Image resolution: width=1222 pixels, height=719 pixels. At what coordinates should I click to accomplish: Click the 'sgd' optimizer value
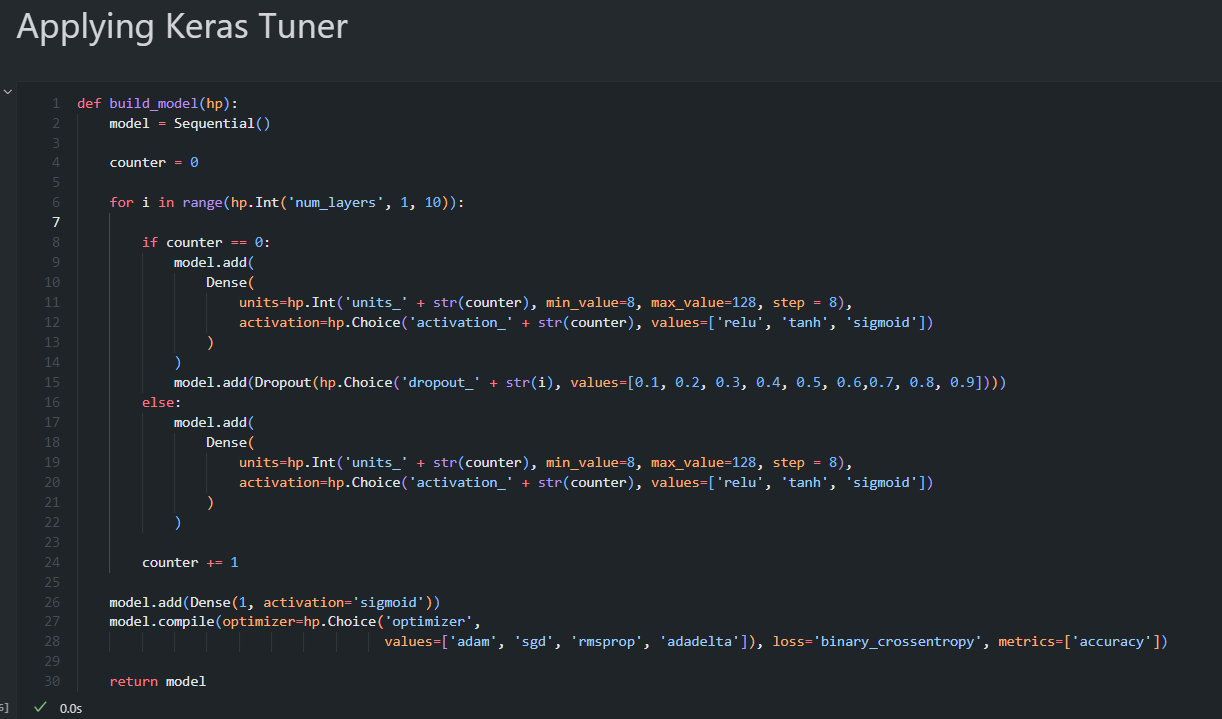(x=534, y=641)
